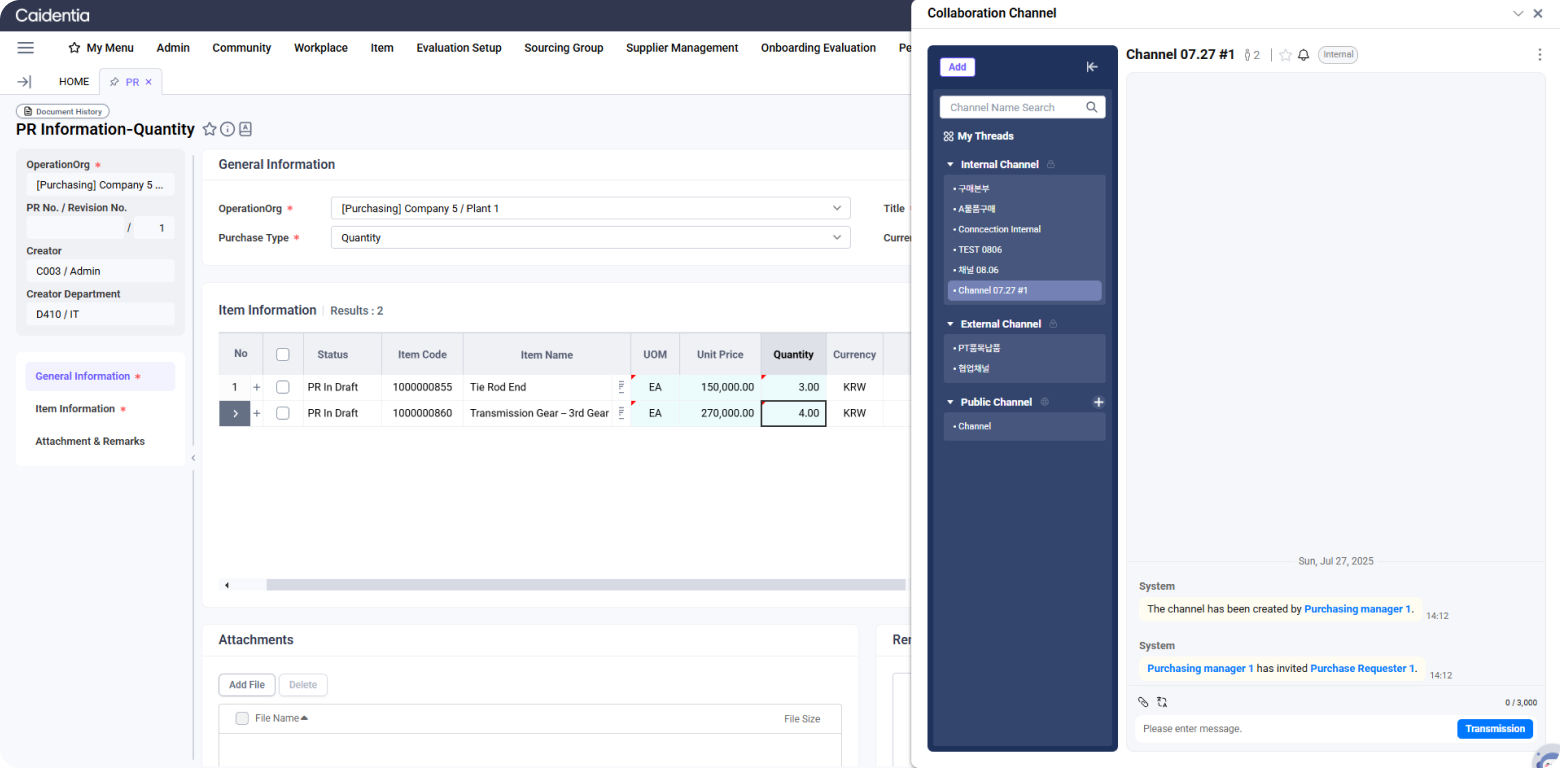Click the info icon beside page title
Viewport: 1560px width, 768px height.
[x=227, y=129]
